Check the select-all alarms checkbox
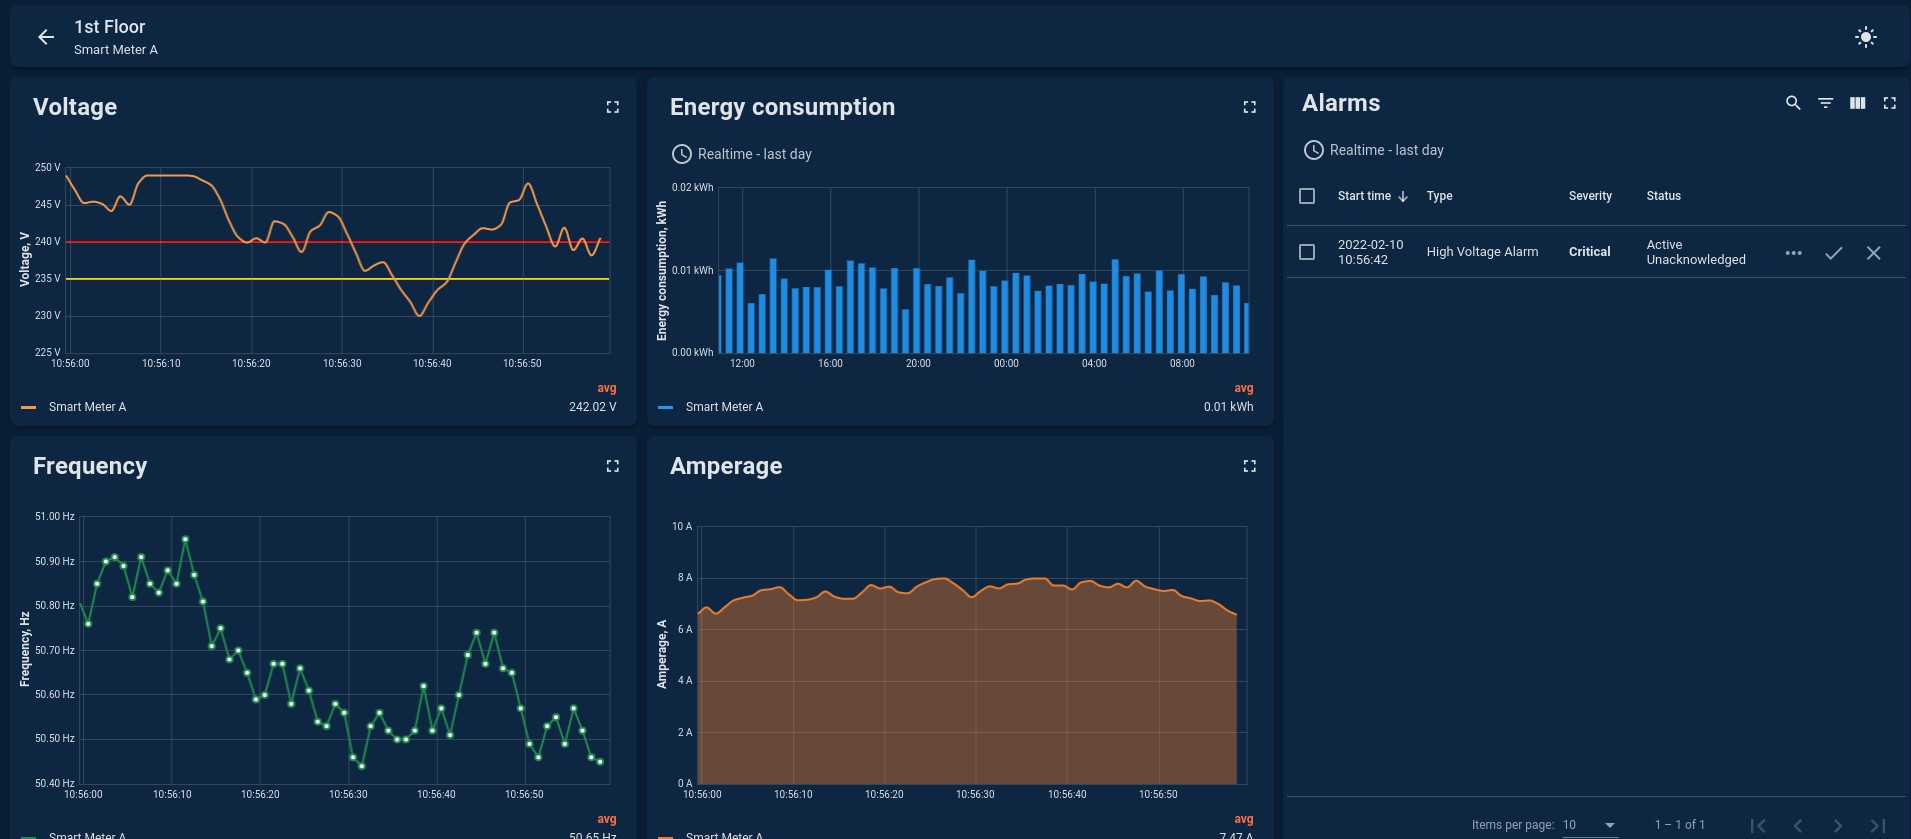 coord(1306,196)
